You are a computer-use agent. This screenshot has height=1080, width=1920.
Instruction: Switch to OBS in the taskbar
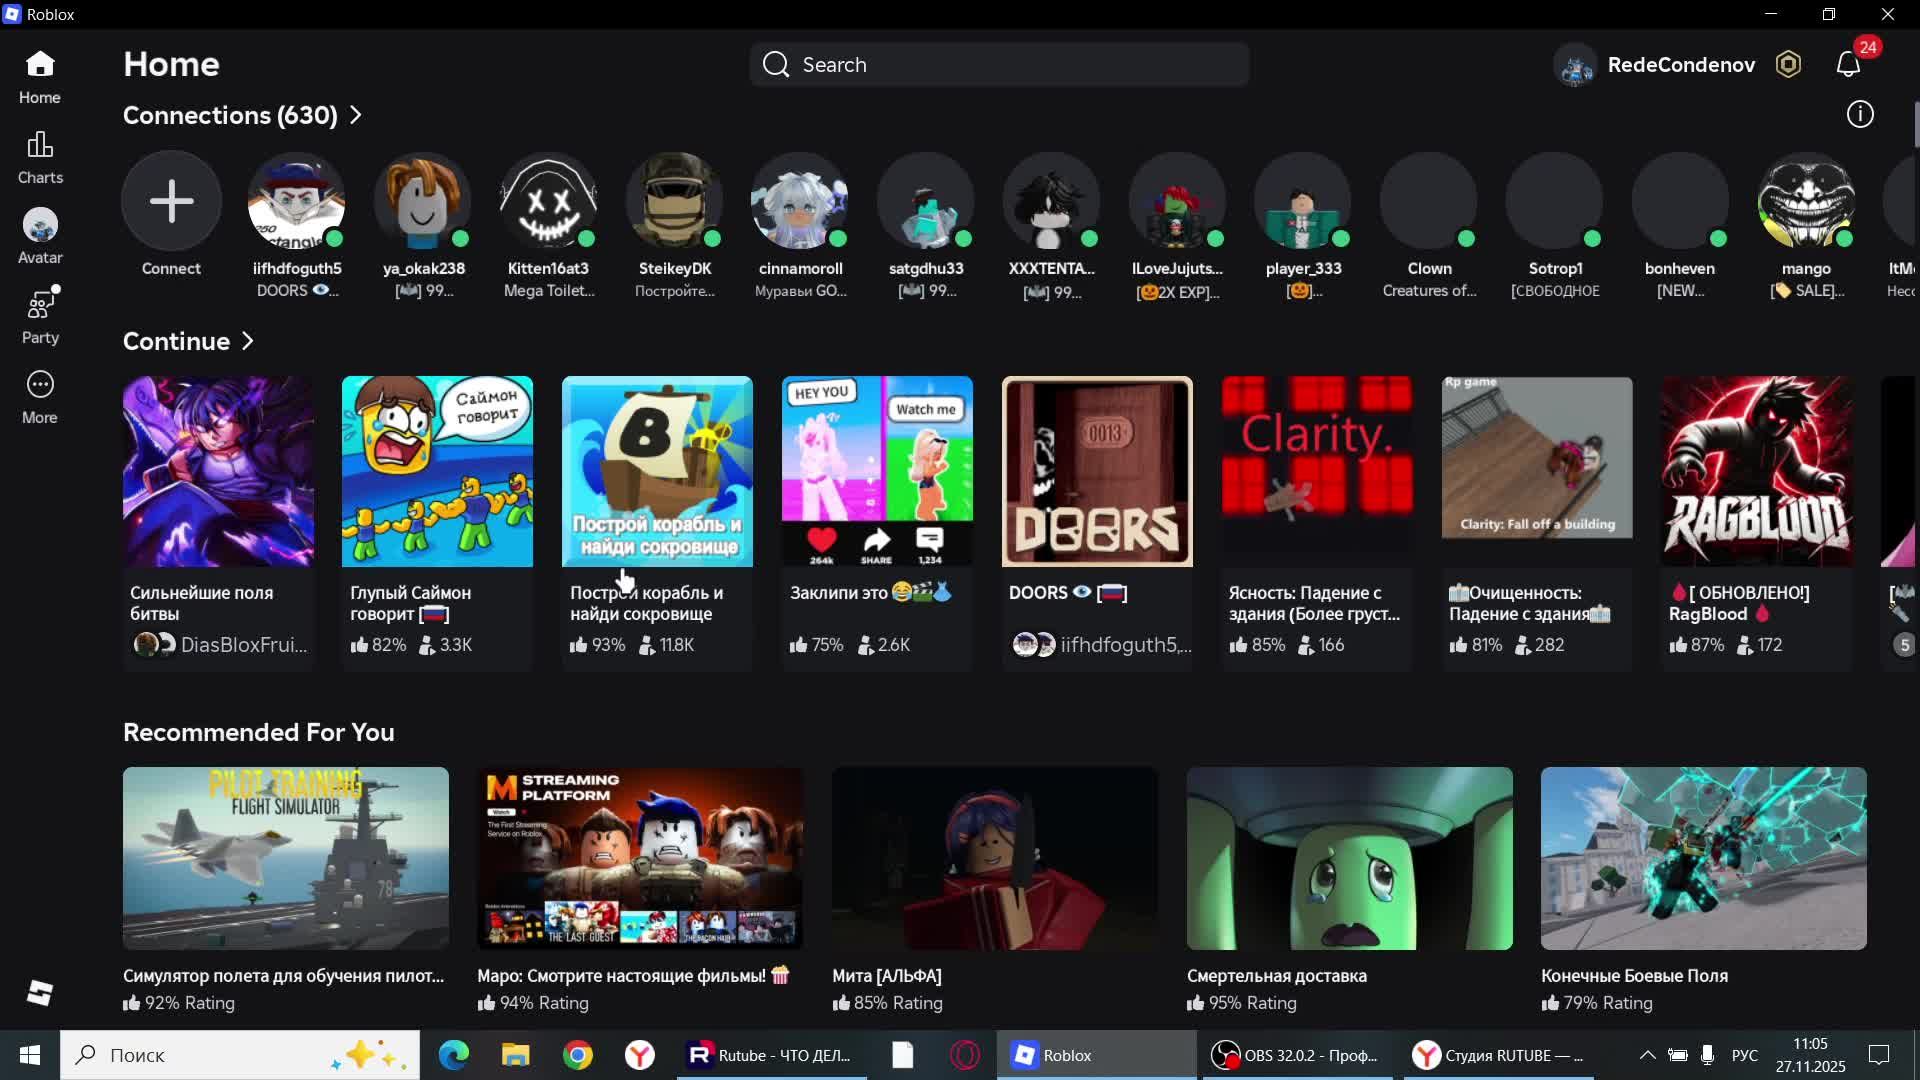tap(1295, 1055)
